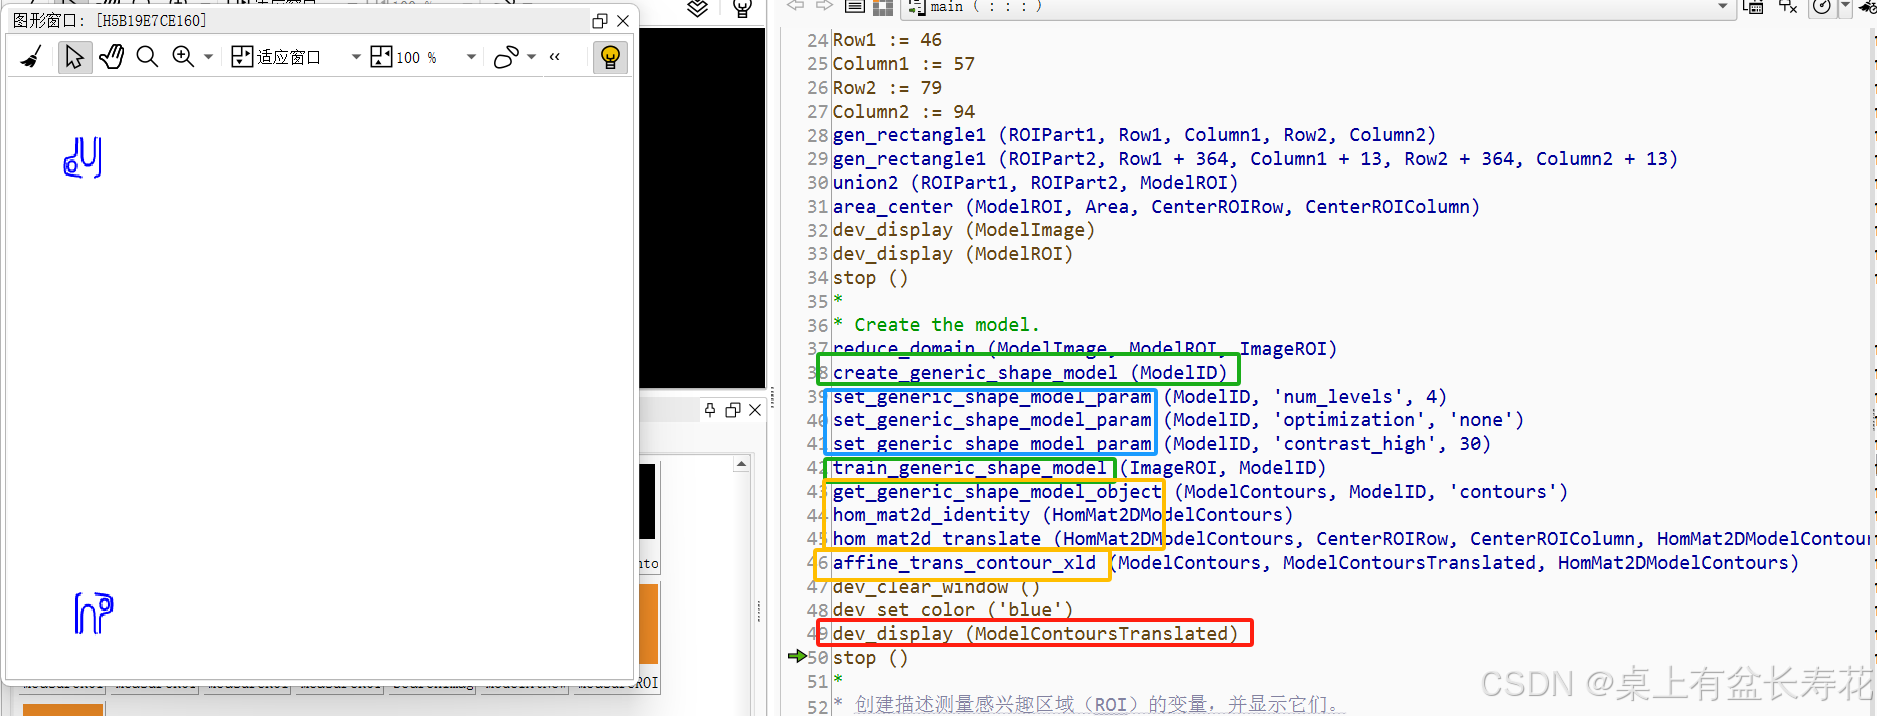Click code line Column1 := 57

904,64
